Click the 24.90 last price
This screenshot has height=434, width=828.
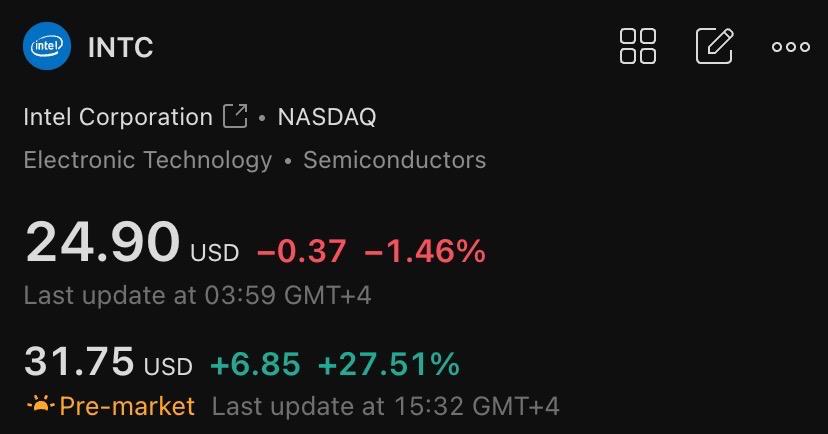pyautogui.click(x=102, y=242)
